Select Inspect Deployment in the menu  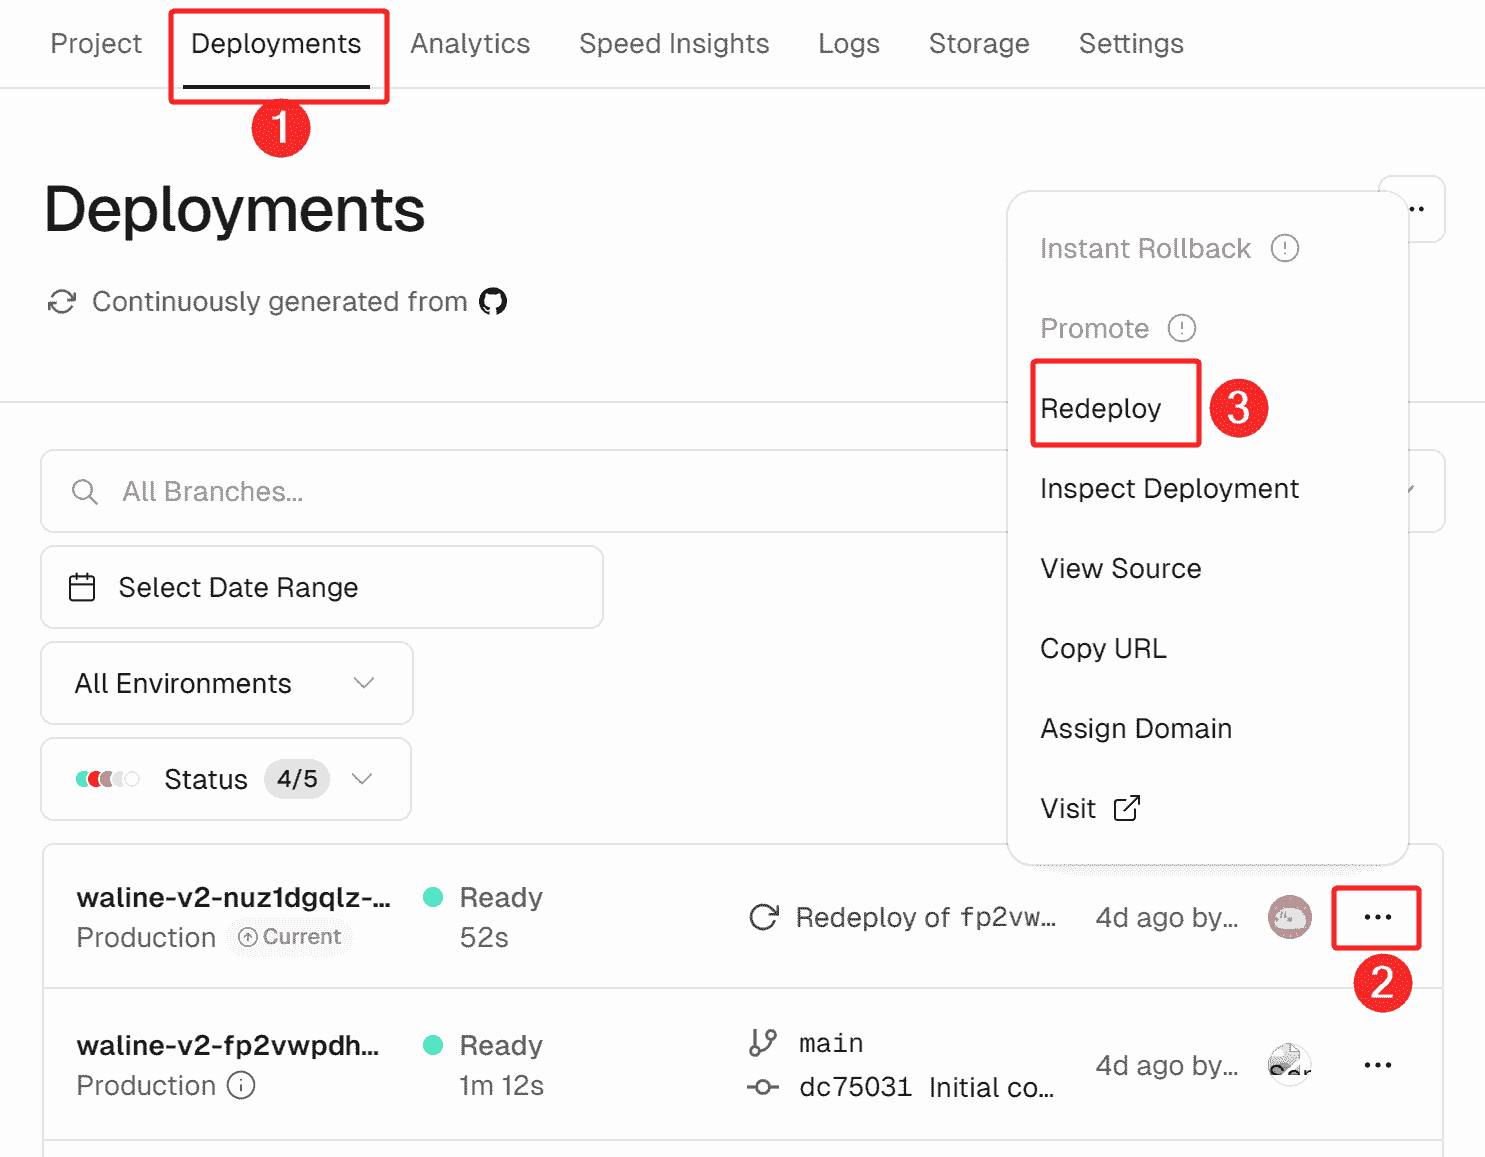[1169, 488]
